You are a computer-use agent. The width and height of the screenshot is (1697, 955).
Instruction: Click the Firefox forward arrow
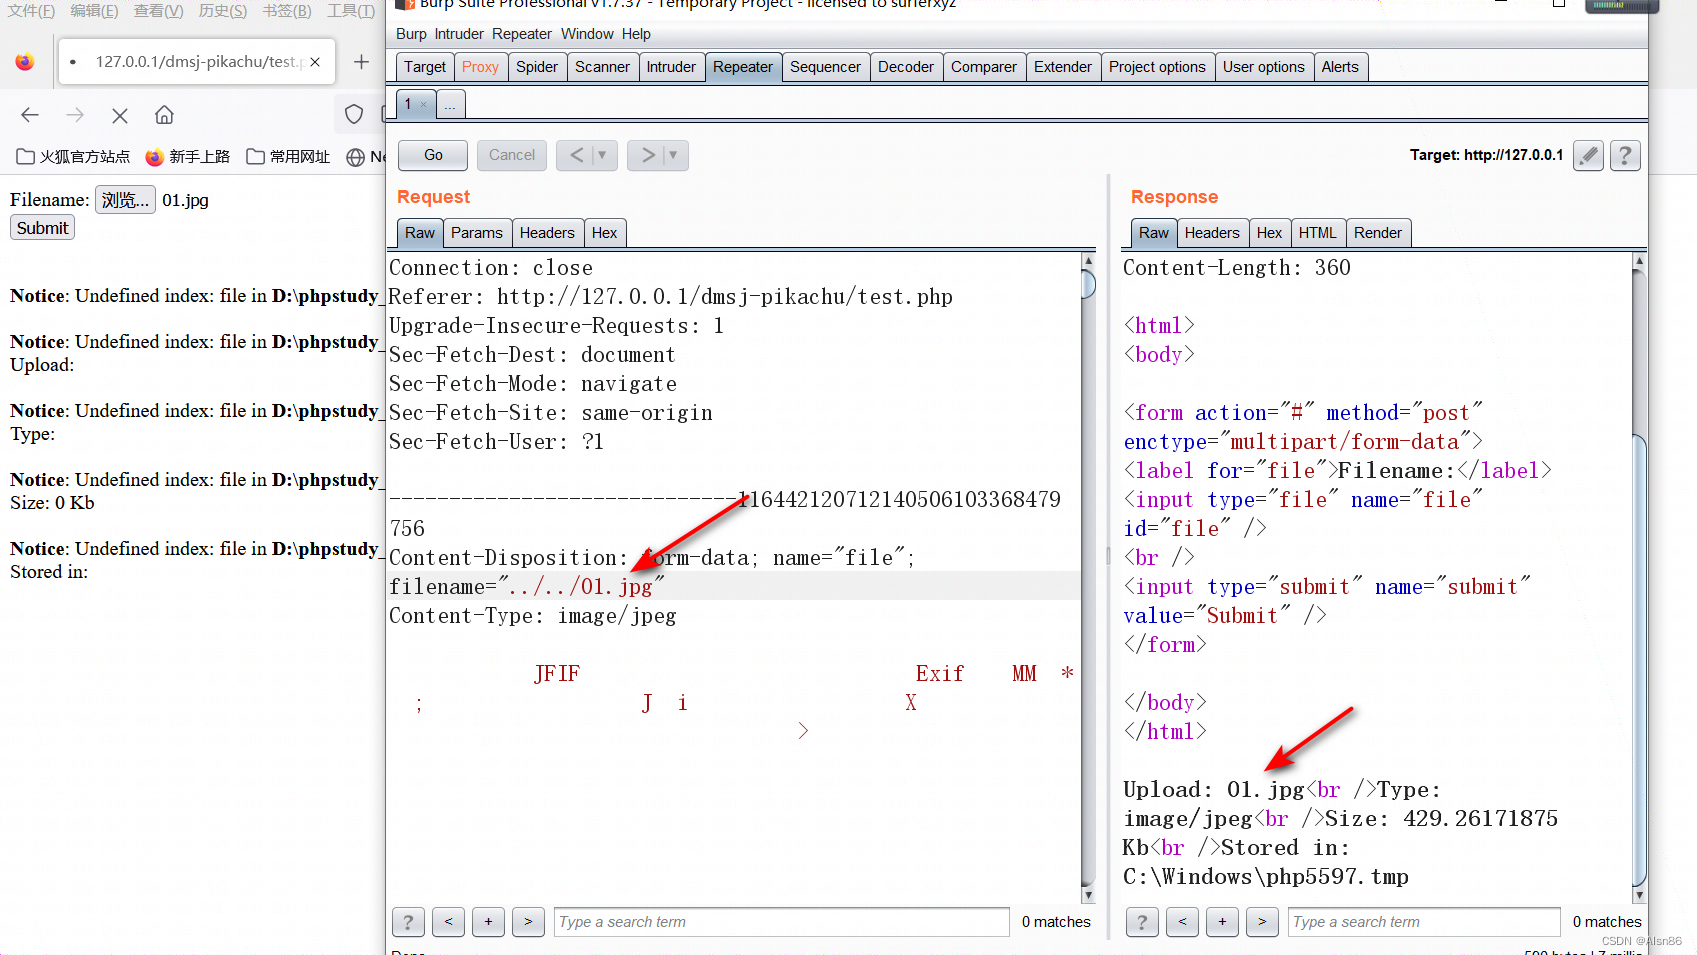[x=75, y=115]
